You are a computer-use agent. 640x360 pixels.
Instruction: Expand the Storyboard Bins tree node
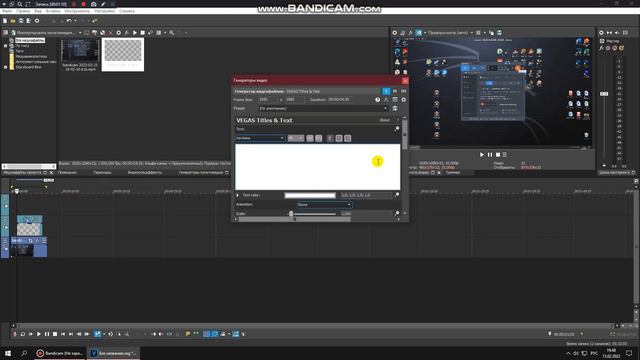(x=6, y=67)
